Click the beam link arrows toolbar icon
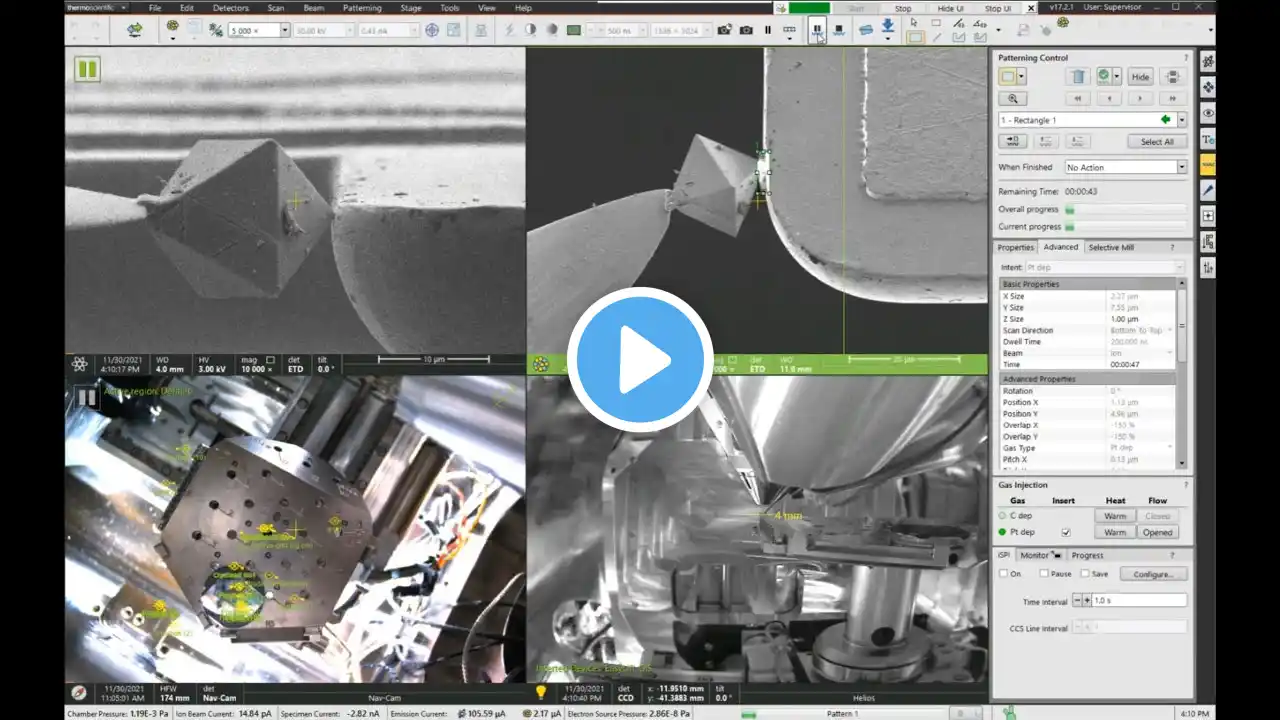 pos(134,30)
